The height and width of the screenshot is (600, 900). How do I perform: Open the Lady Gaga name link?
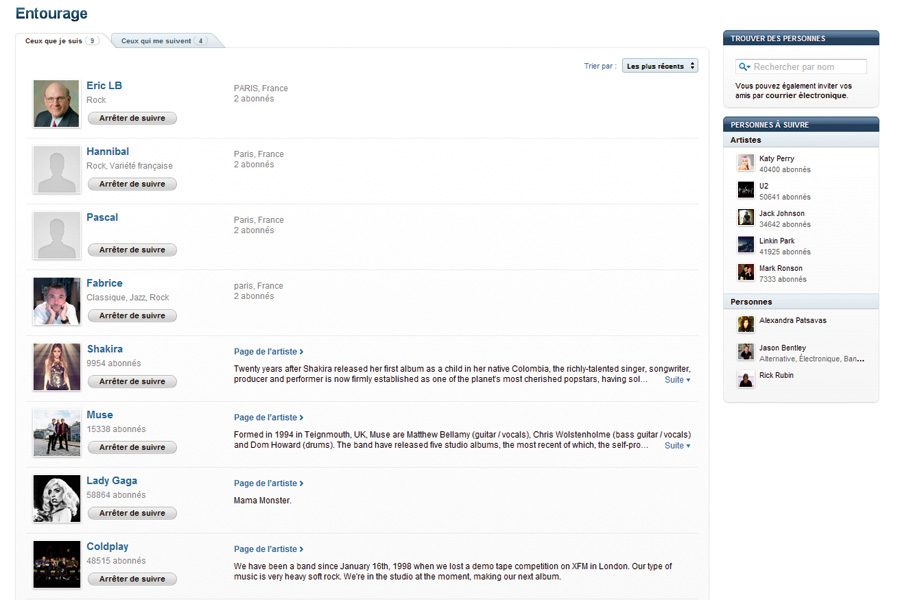point(112,481)
